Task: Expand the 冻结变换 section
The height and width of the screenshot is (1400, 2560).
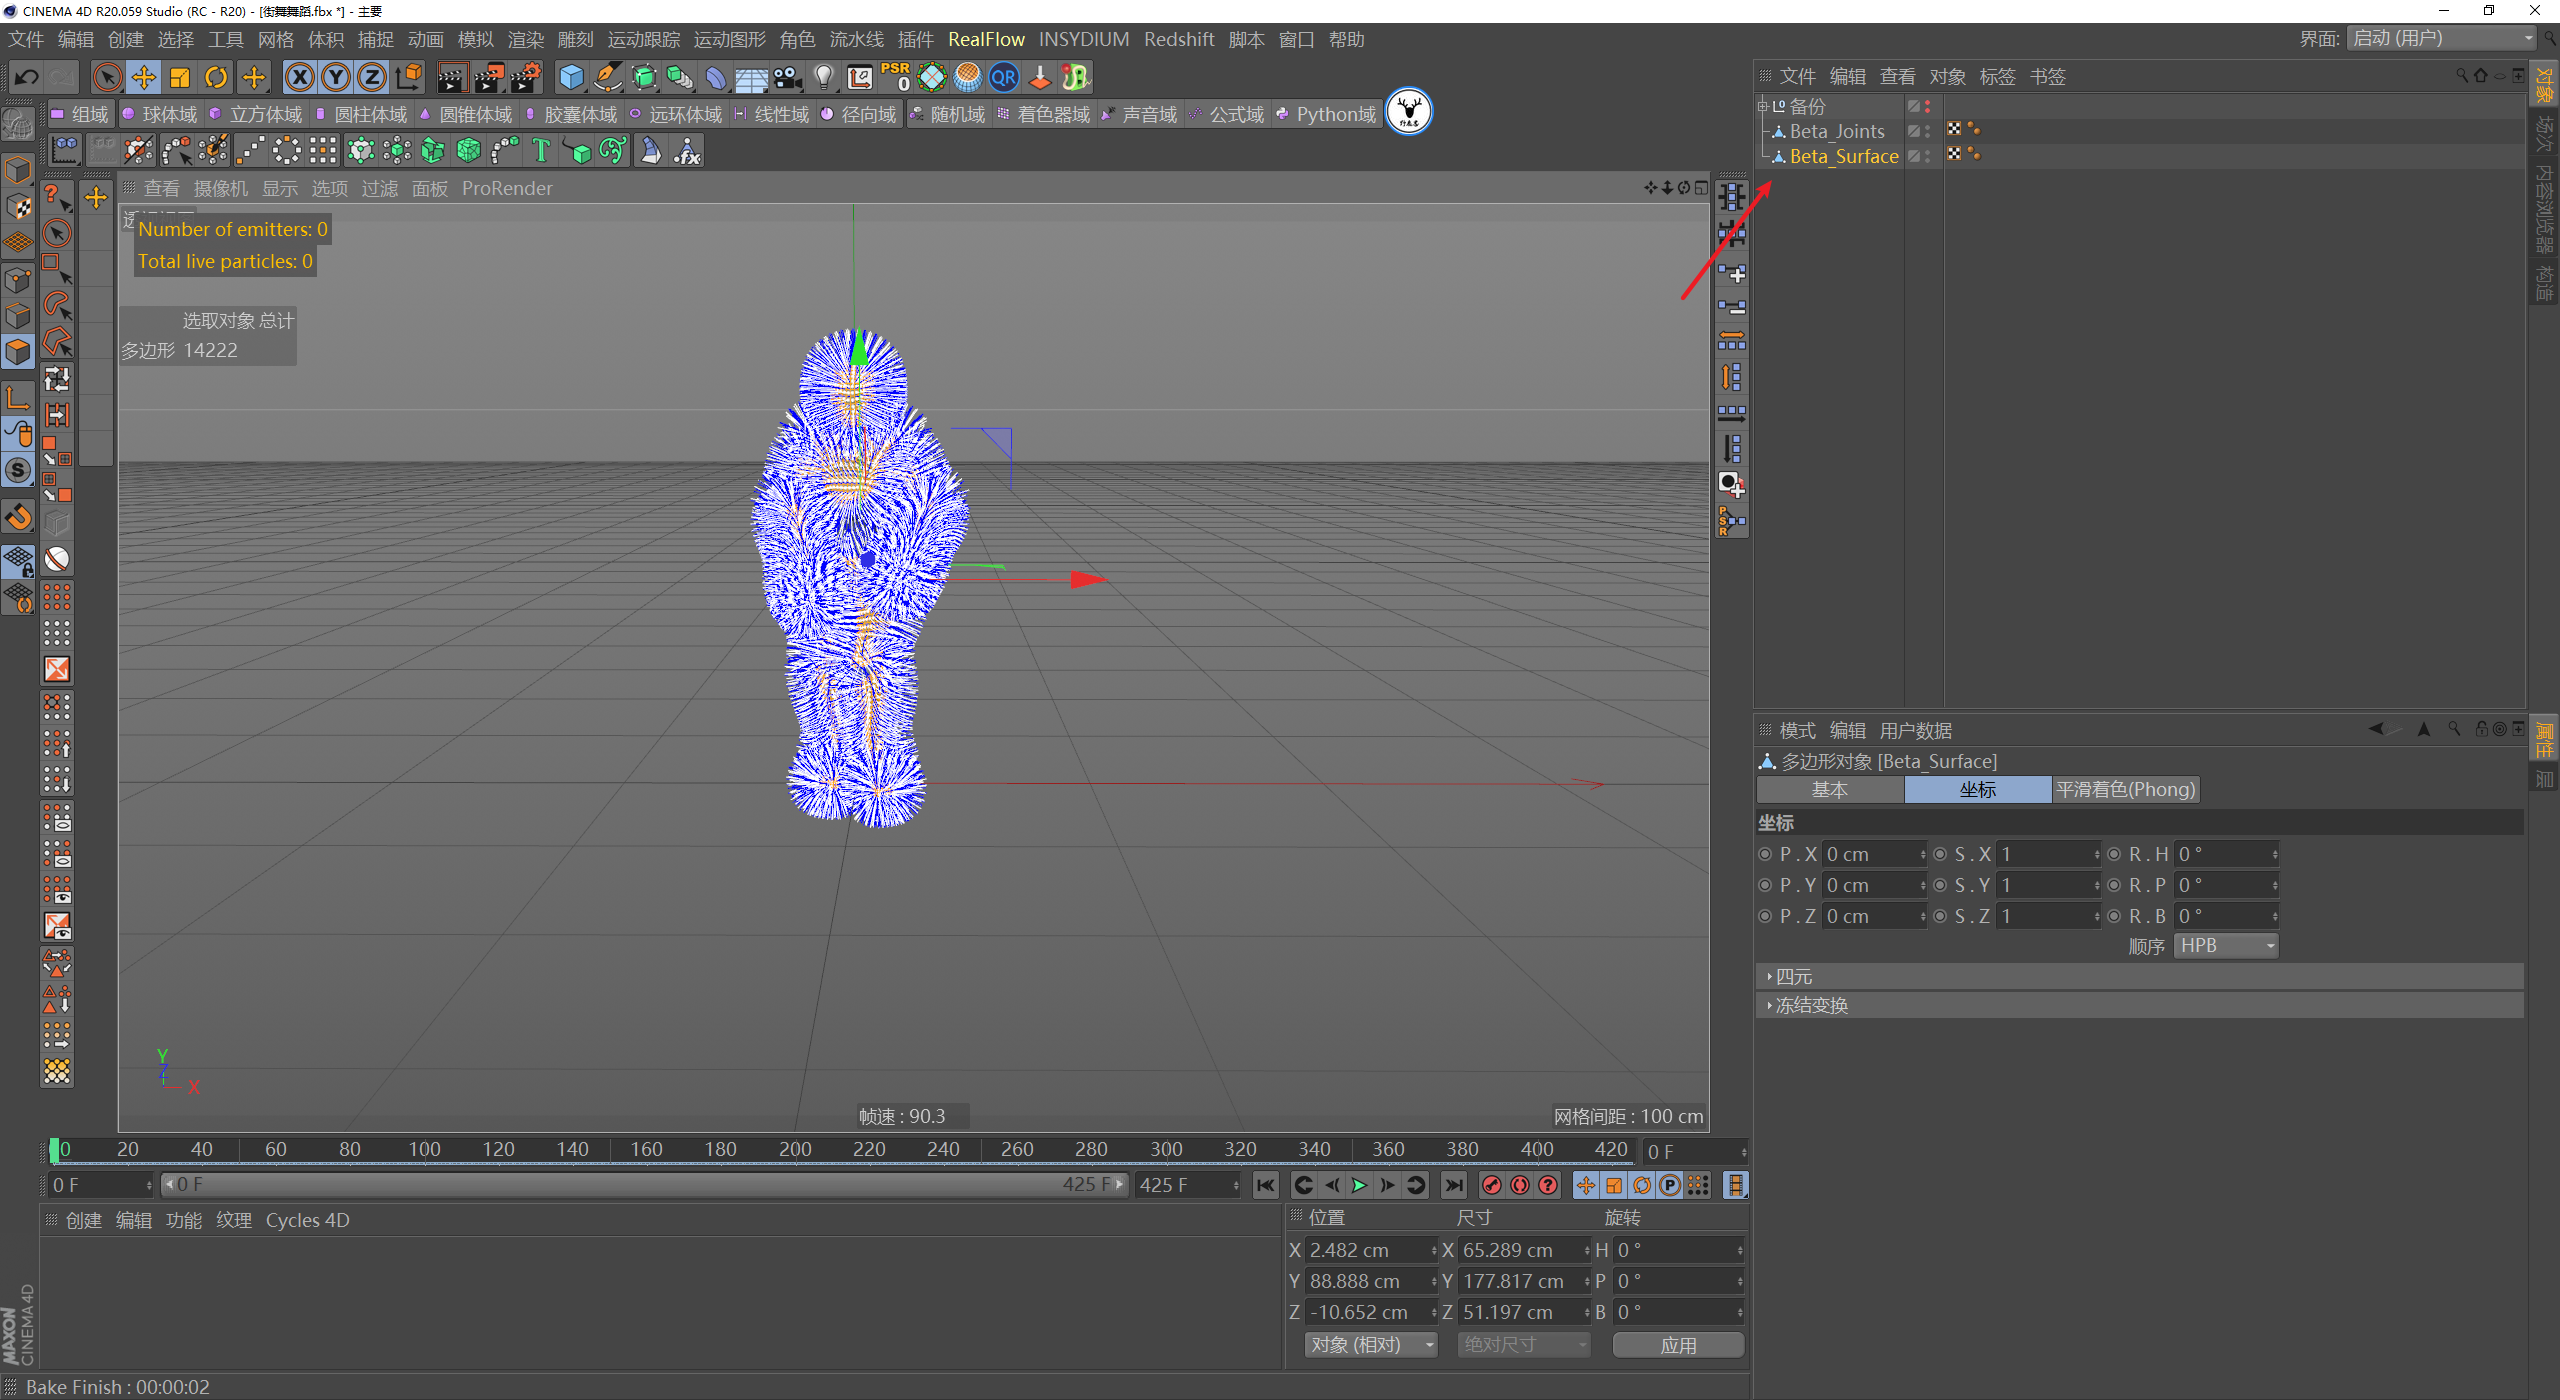Action: (x=1811, y=1005)
